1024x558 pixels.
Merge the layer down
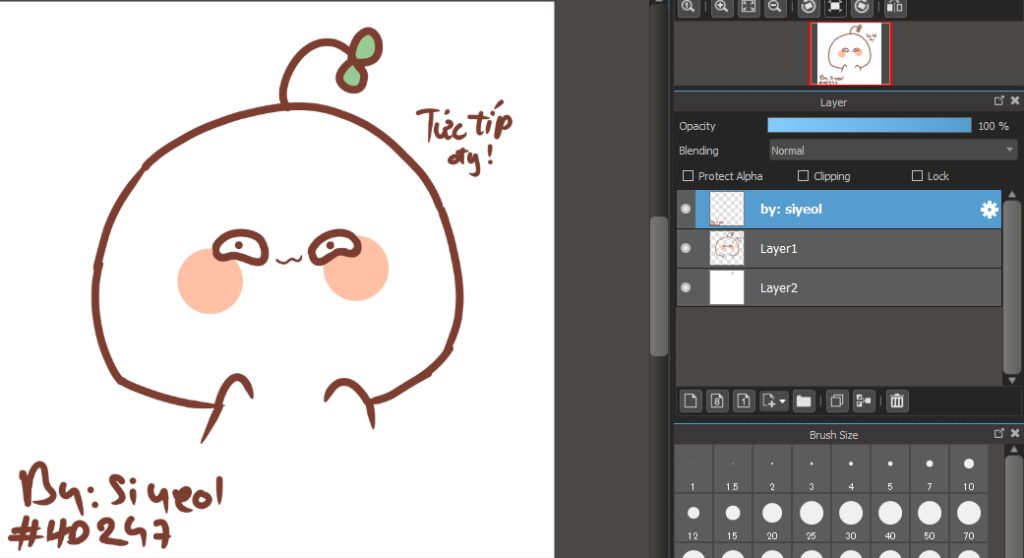(863, 401)
